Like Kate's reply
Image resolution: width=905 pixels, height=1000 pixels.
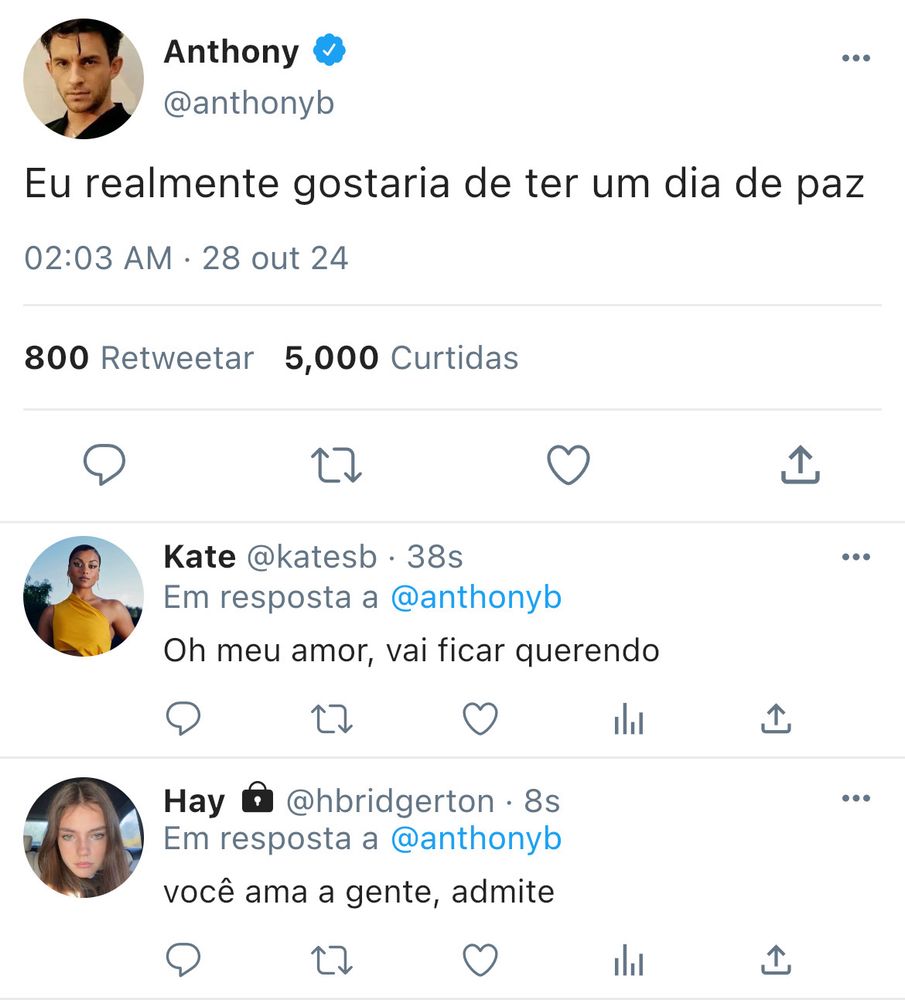(x=480, y=719)
